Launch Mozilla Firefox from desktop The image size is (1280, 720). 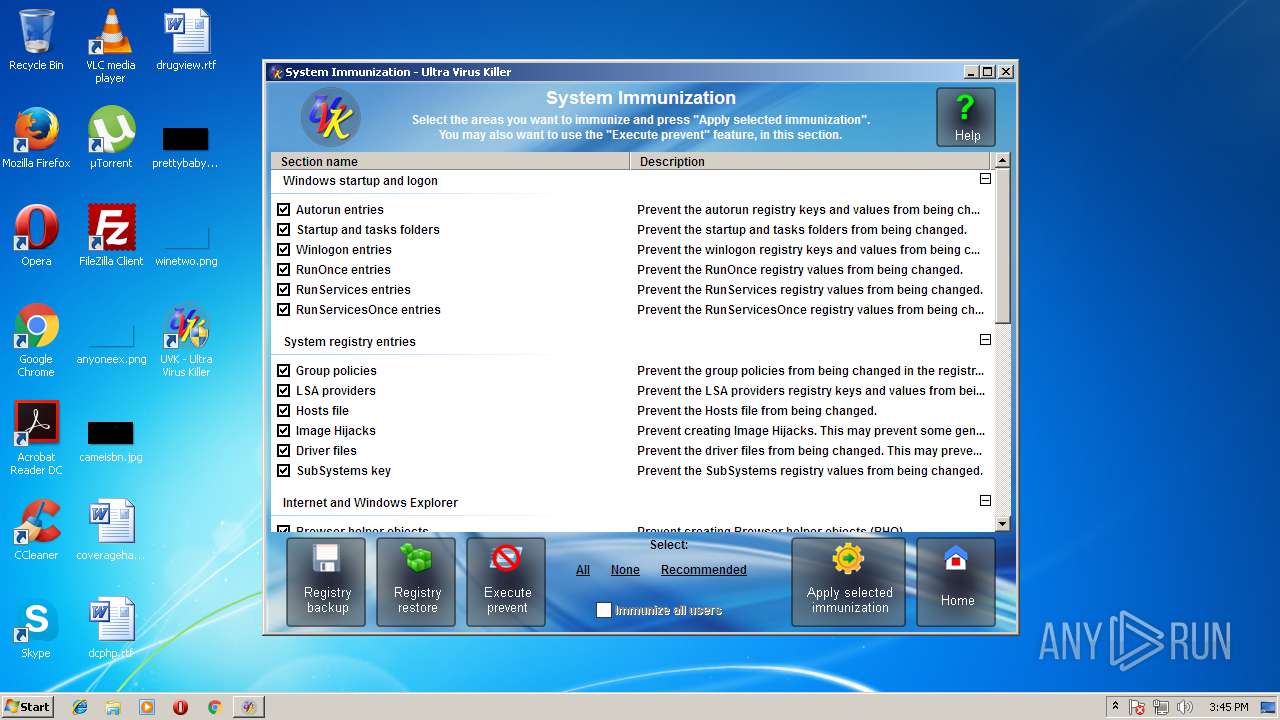pyautogui.click(x=36, y=138)
